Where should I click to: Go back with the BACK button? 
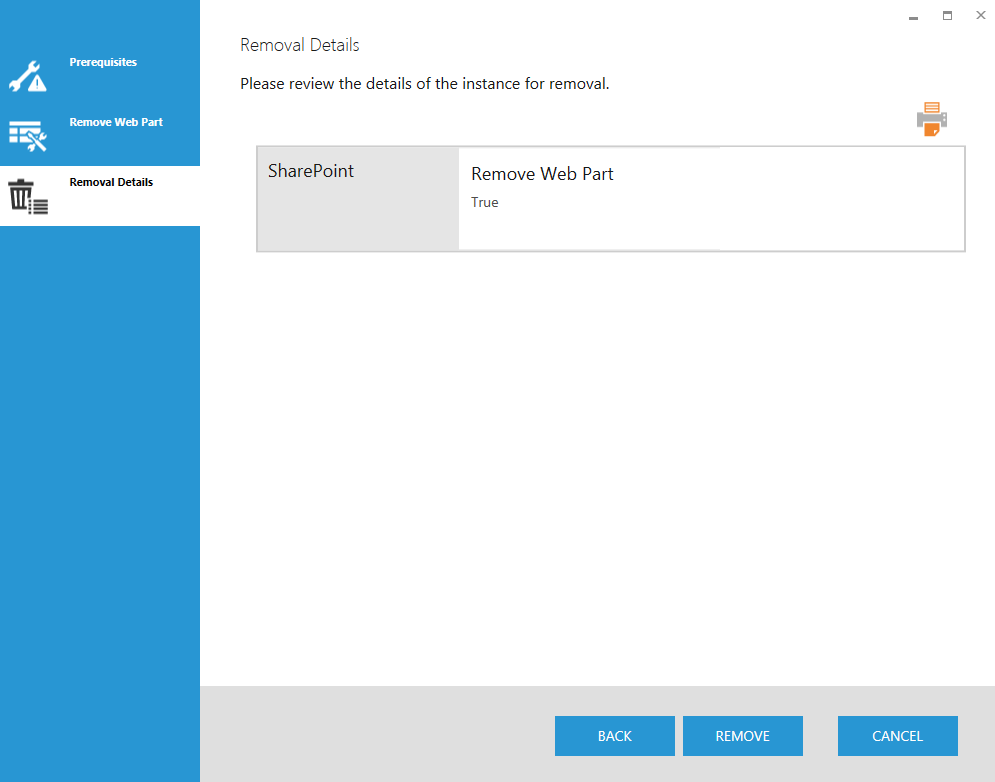pyautogui.click(x=614, y=736)
